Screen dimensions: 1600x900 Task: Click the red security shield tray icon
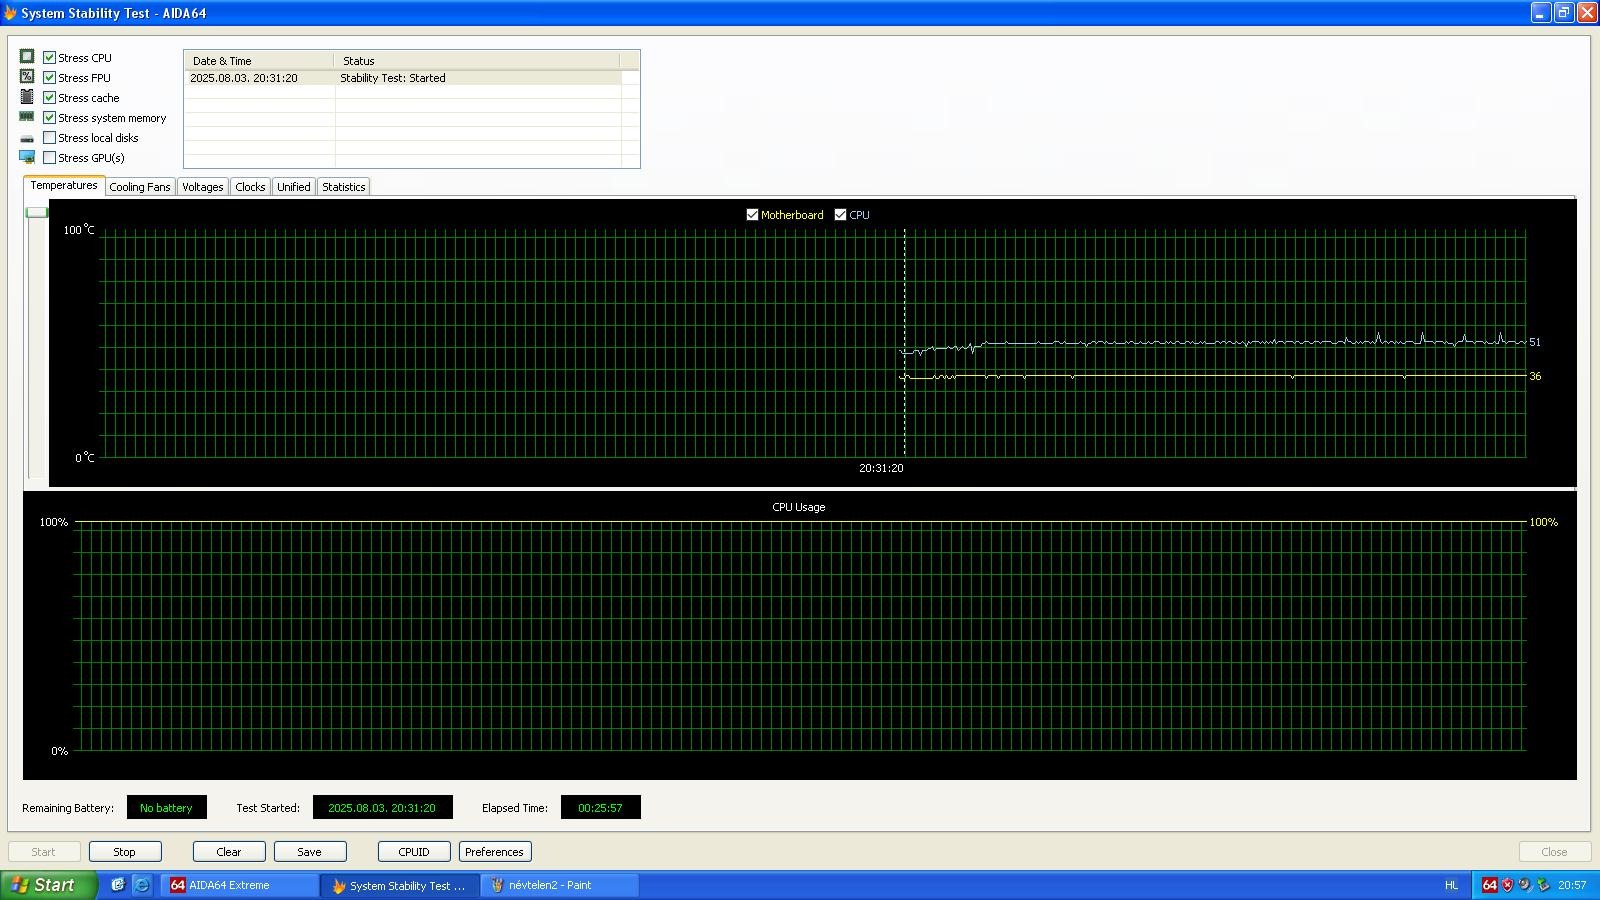coord(1507,885)
